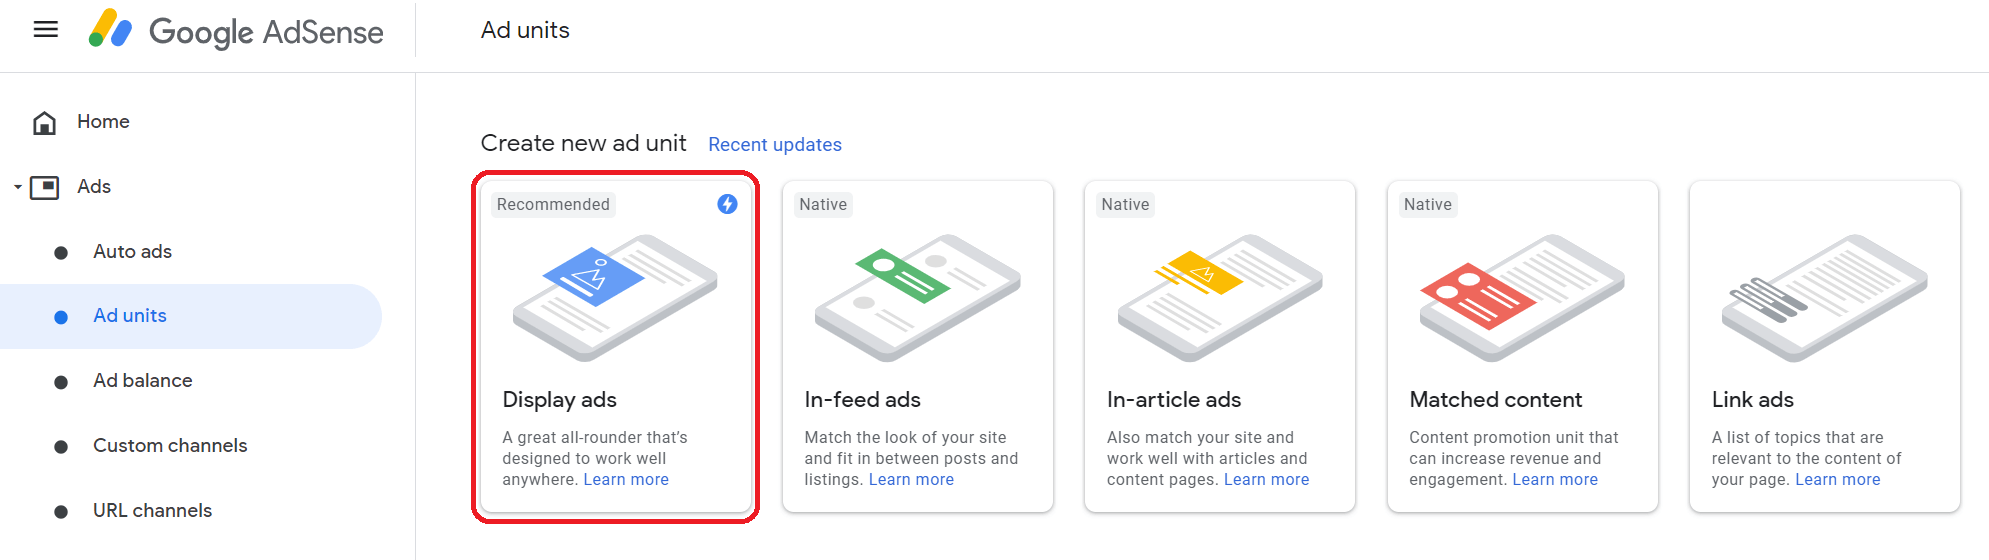1989x560 pixels.
Task: Open Auto ads in sidebar
Action: 132,252
